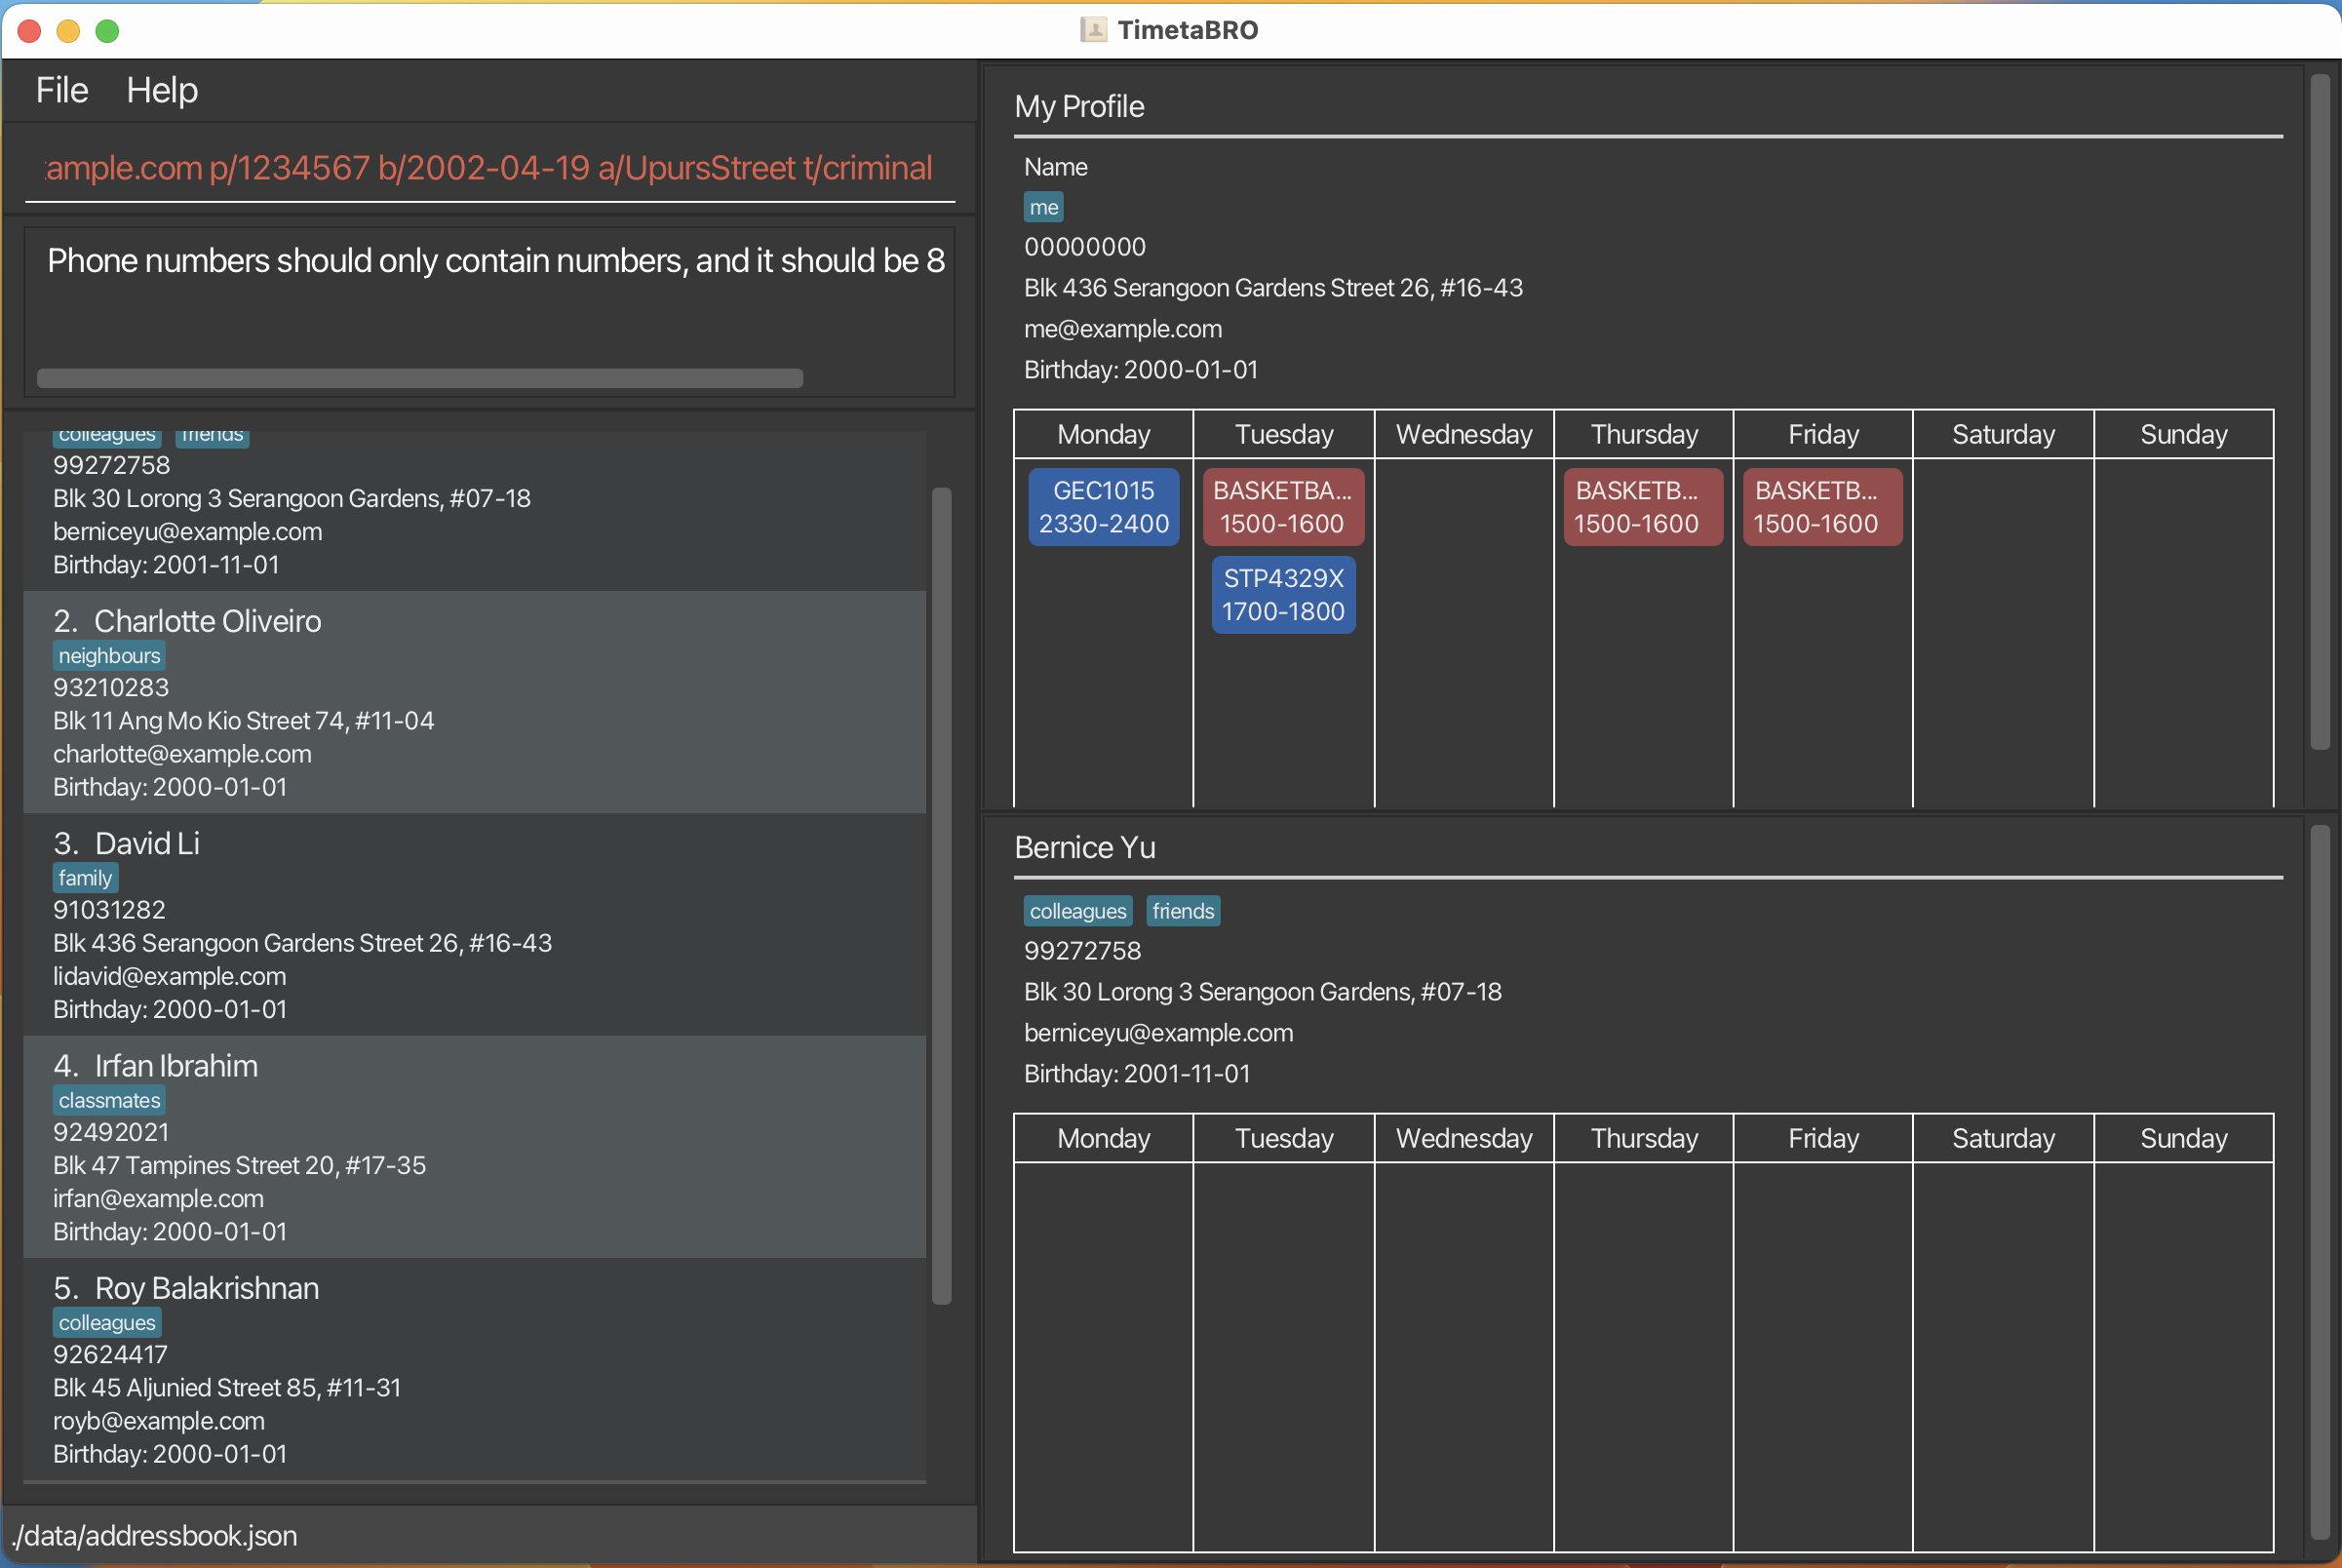This screenshot has width=2342, height=1568.
Task: Select Irfan Ibrahim contact card
Action: pos(474,1146)
